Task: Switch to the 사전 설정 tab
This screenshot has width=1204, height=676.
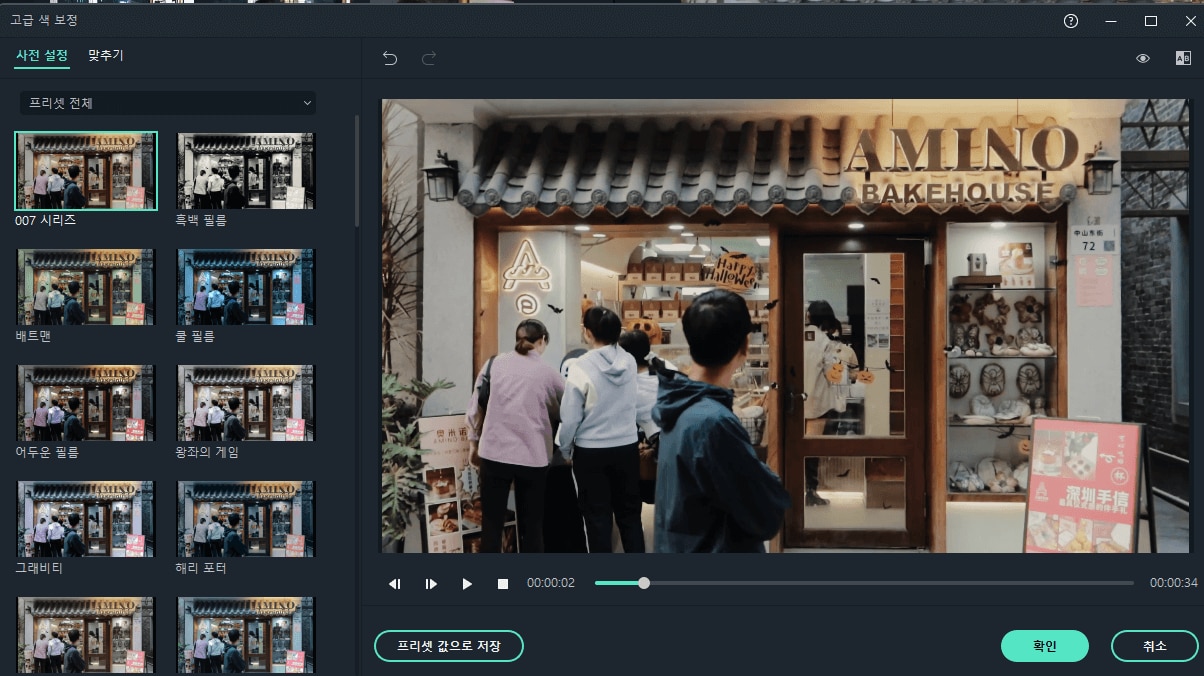Action: click(x=42, y=56)
